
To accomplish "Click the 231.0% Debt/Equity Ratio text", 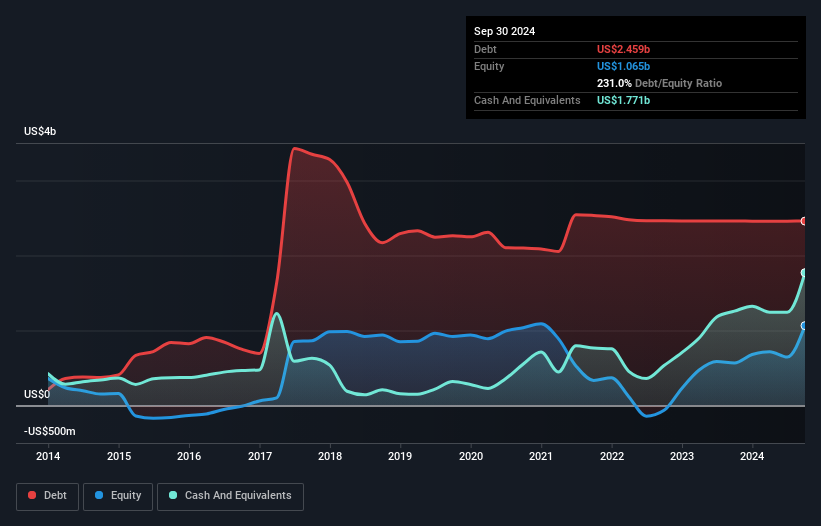I will point(659,83).
